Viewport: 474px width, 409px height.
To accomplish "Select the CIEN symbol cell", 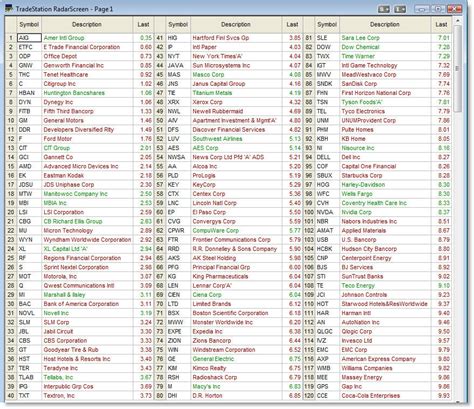I will tap(178, 295).
